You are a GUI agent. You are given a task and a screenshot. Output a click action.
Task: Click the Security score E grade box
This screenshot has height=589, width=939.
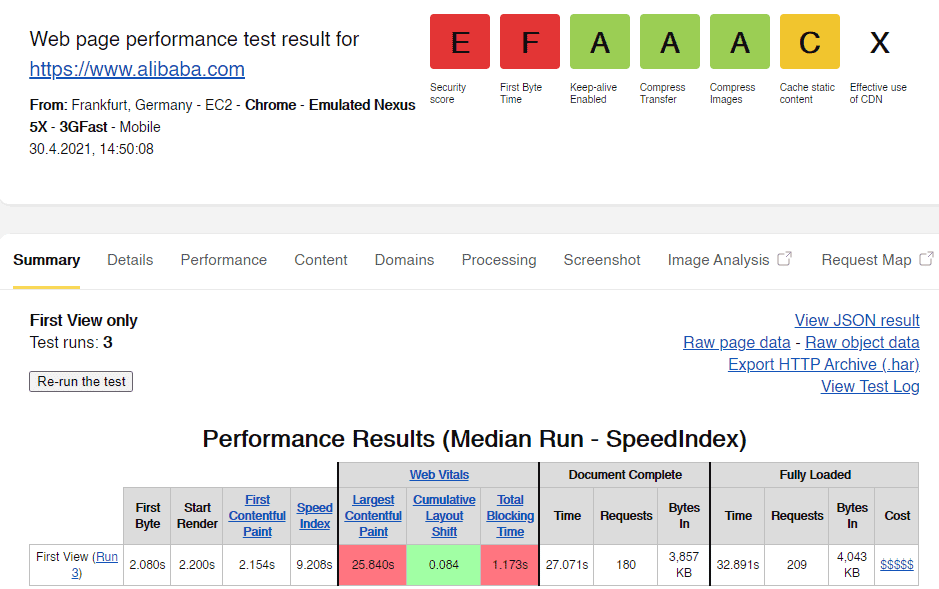[460, 42]
